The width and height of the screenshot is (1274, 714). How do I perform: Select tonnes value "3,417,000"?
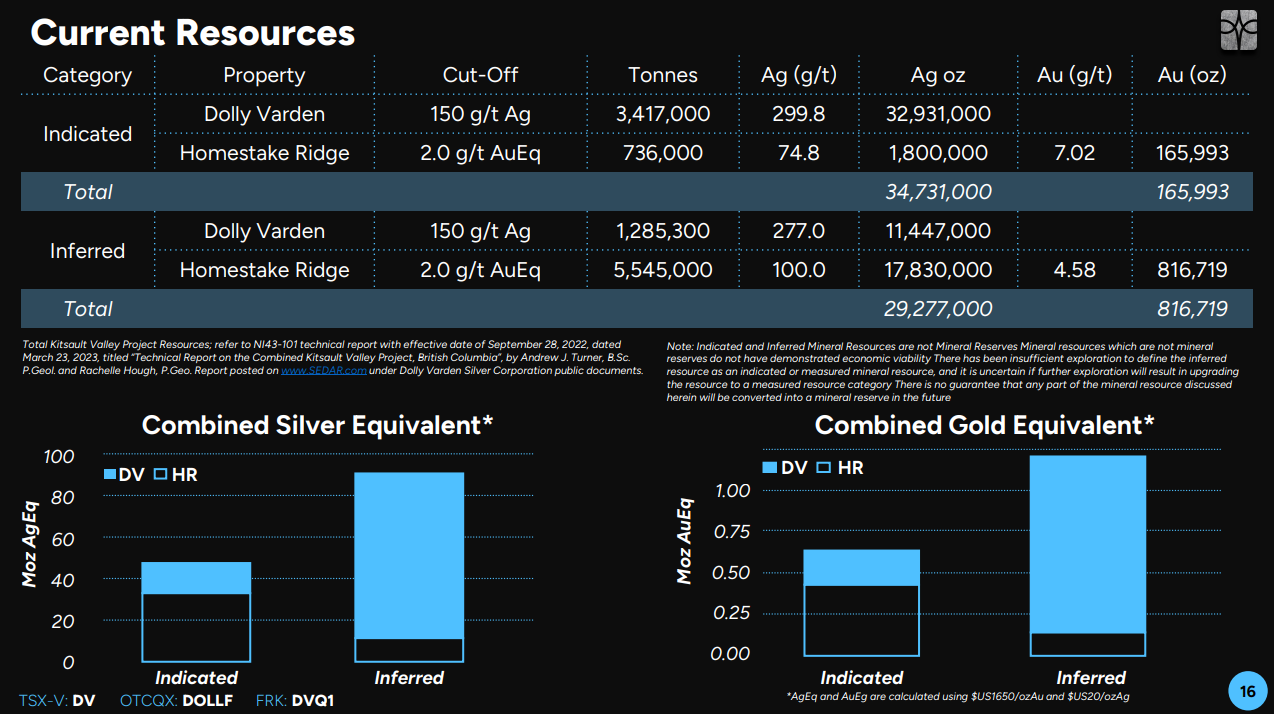[x=663, y=114]
